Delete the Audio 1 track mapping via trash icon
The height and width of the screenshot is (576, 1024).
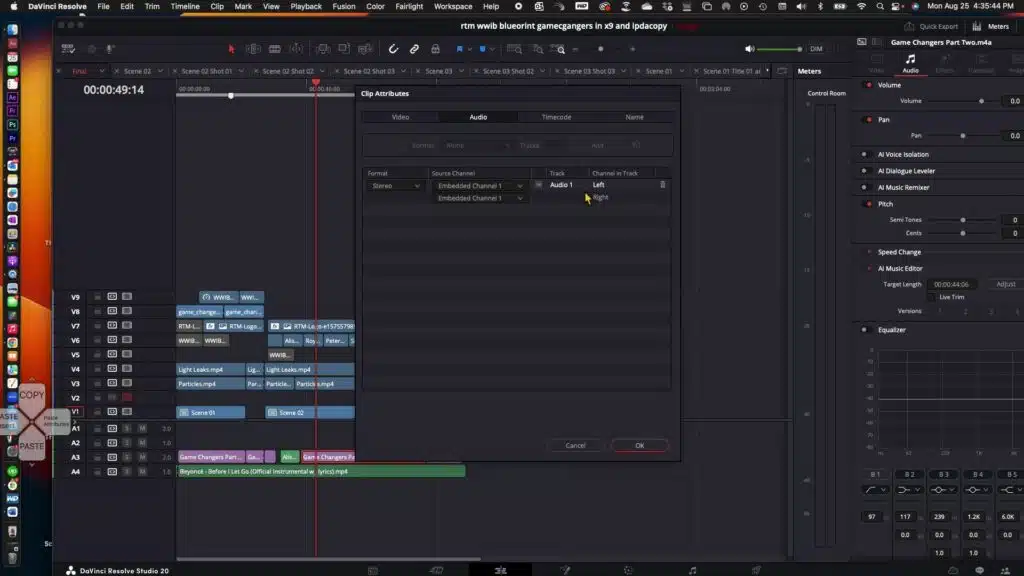tap(661, 185)
